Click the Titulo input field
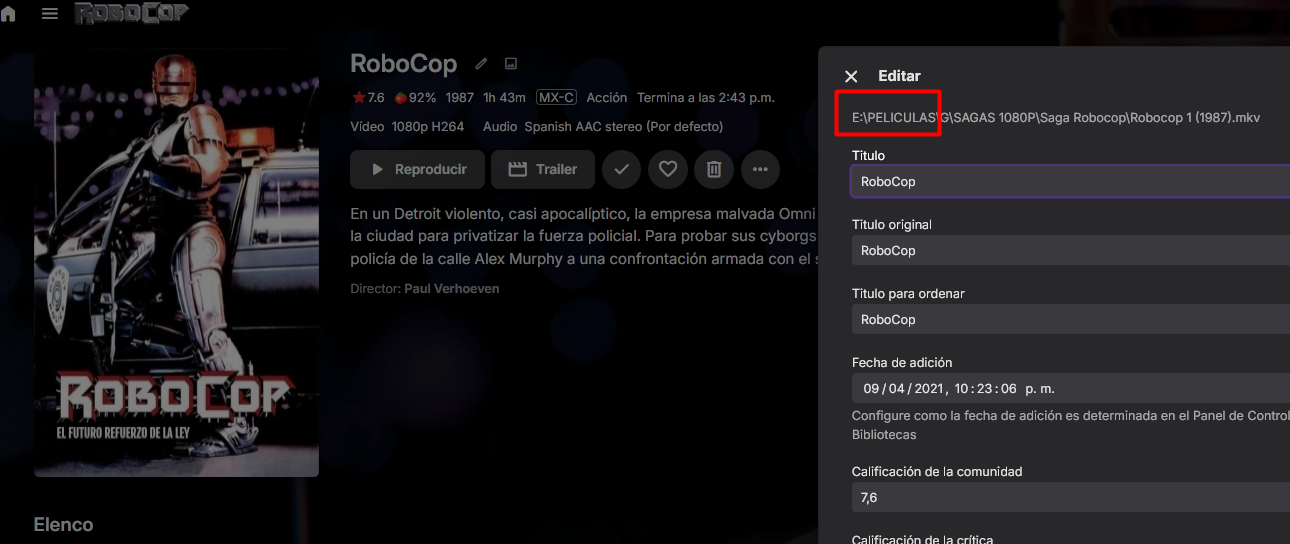This screenshot has width=1290, height=544. (1070, 182)
